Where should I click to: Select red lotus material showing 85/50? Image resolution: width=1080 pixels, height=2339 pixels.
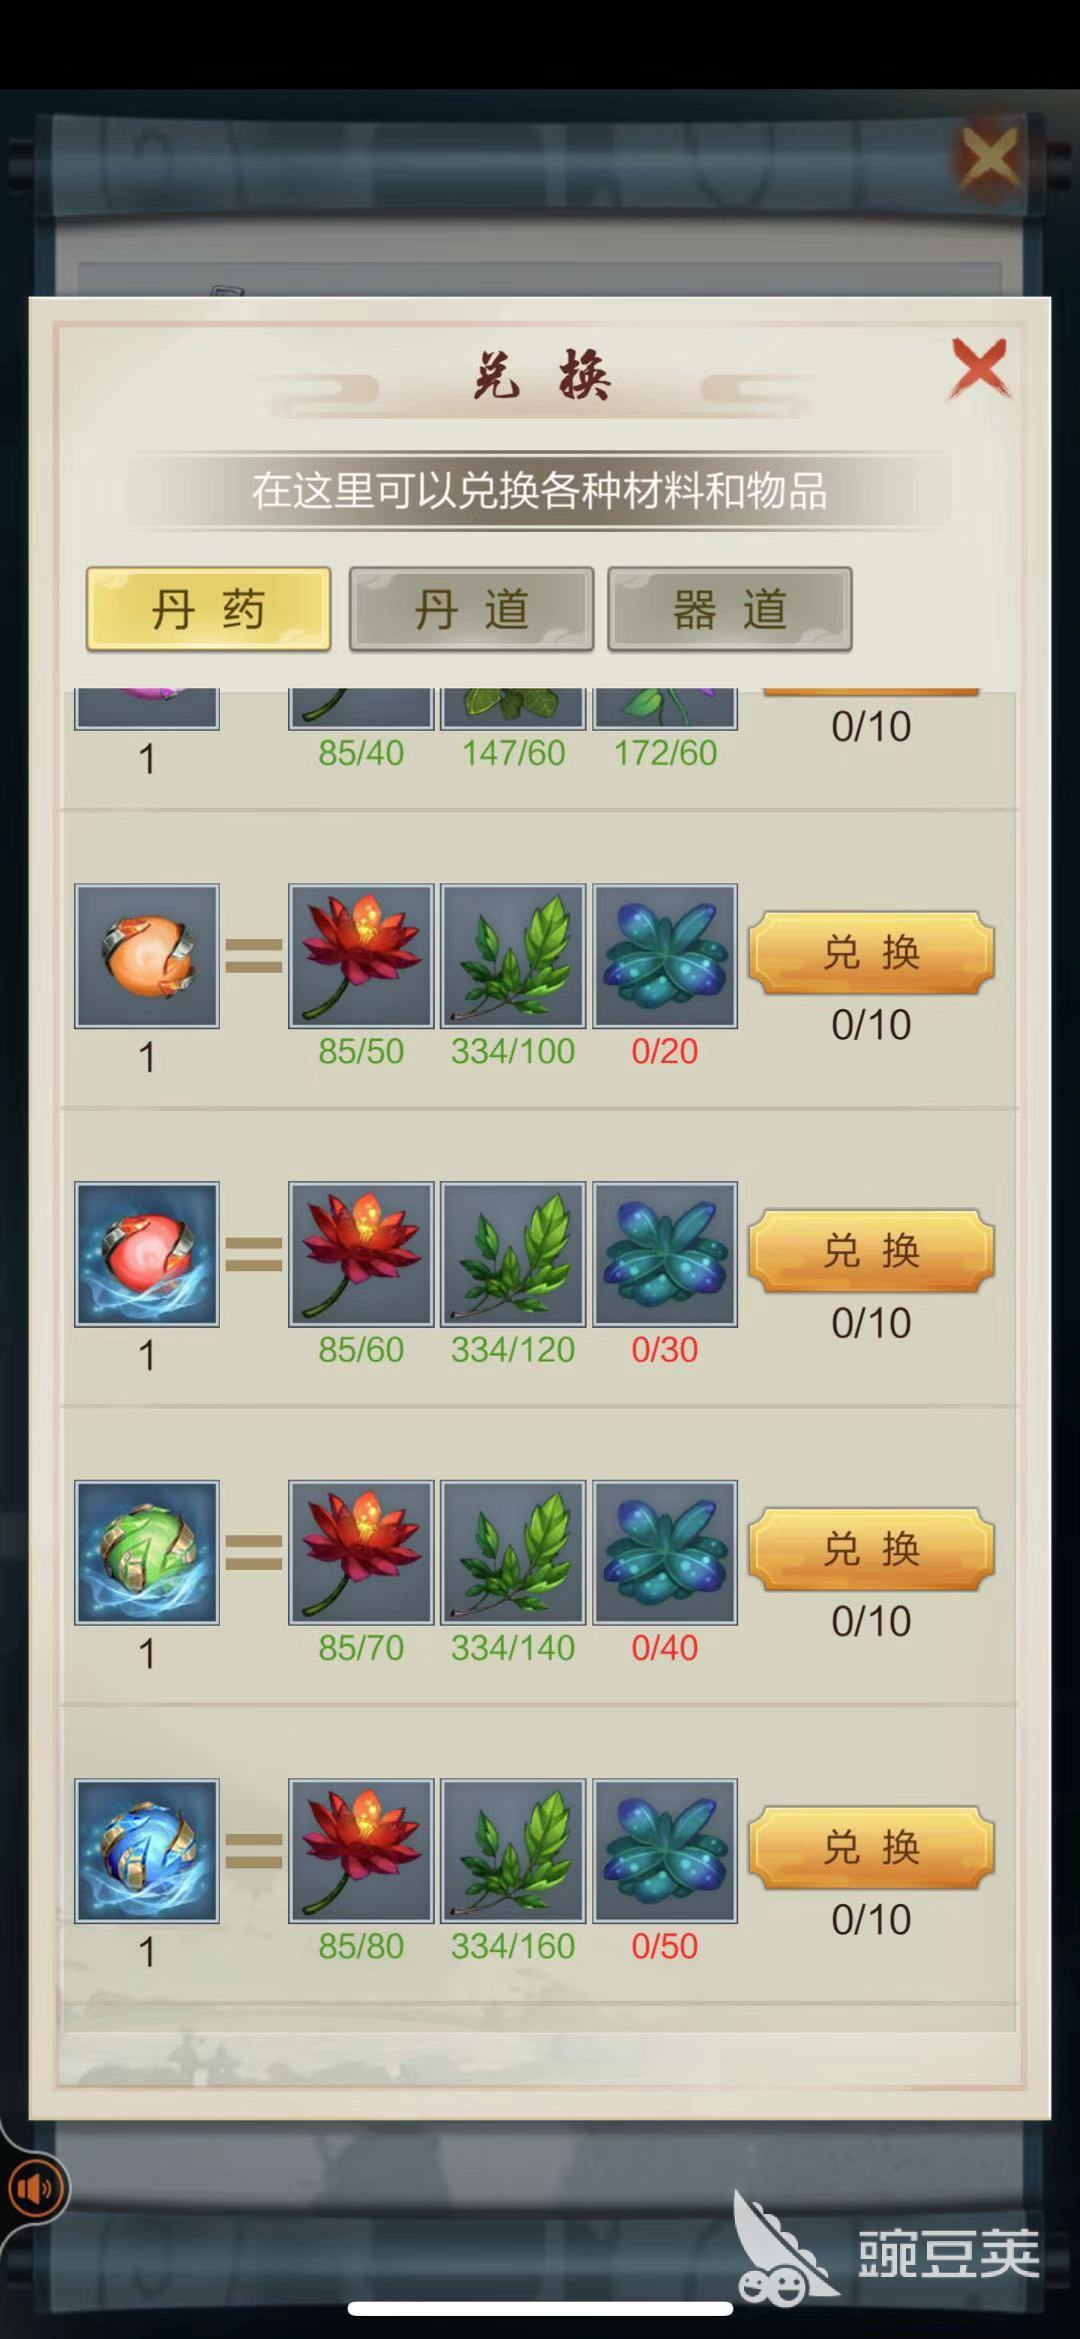click(361, 956)
